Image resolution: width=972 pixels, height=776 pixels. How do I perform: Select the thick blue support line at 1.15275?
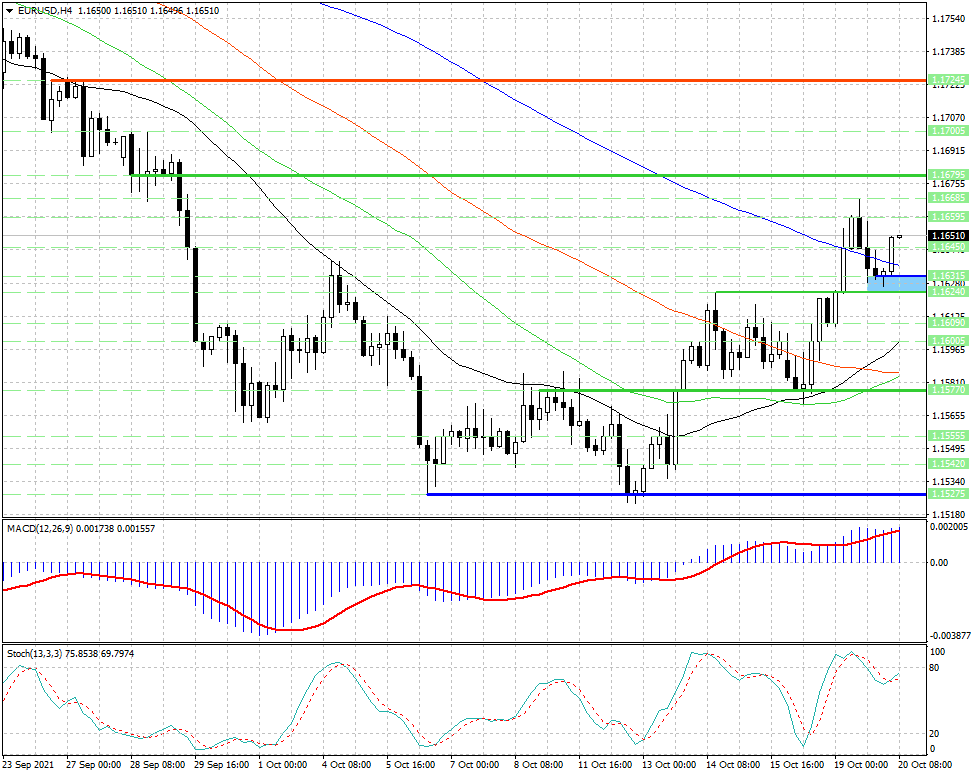tap(676, 494)
